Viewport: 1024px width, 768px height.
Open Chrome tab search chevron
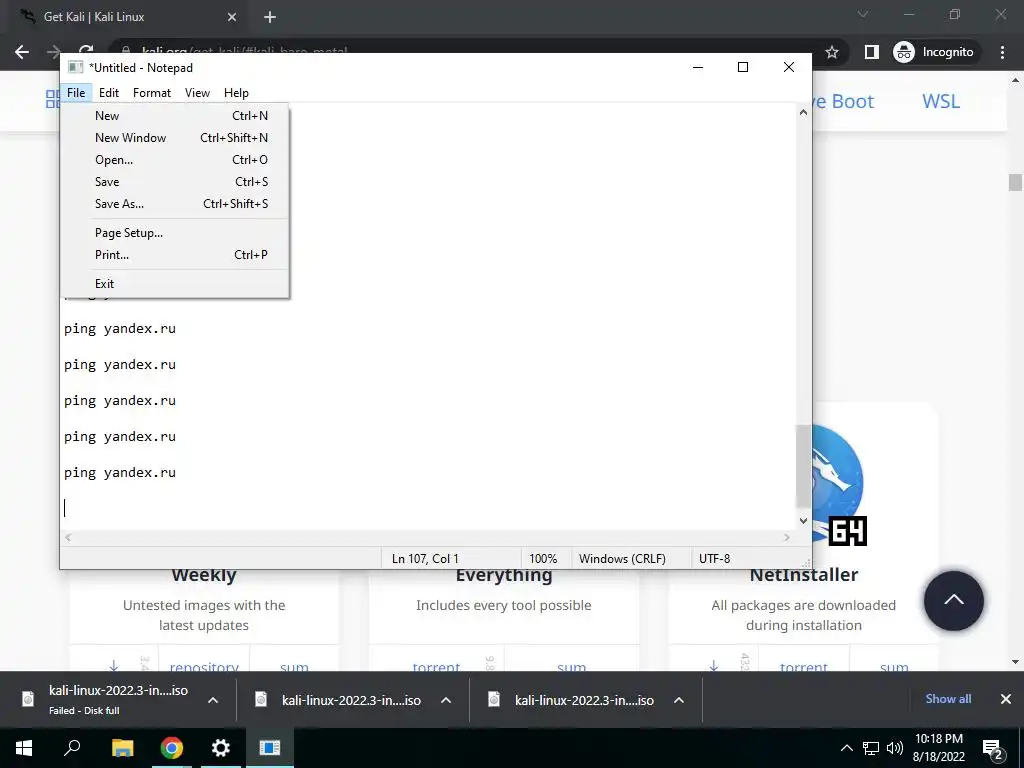(863, 14)
